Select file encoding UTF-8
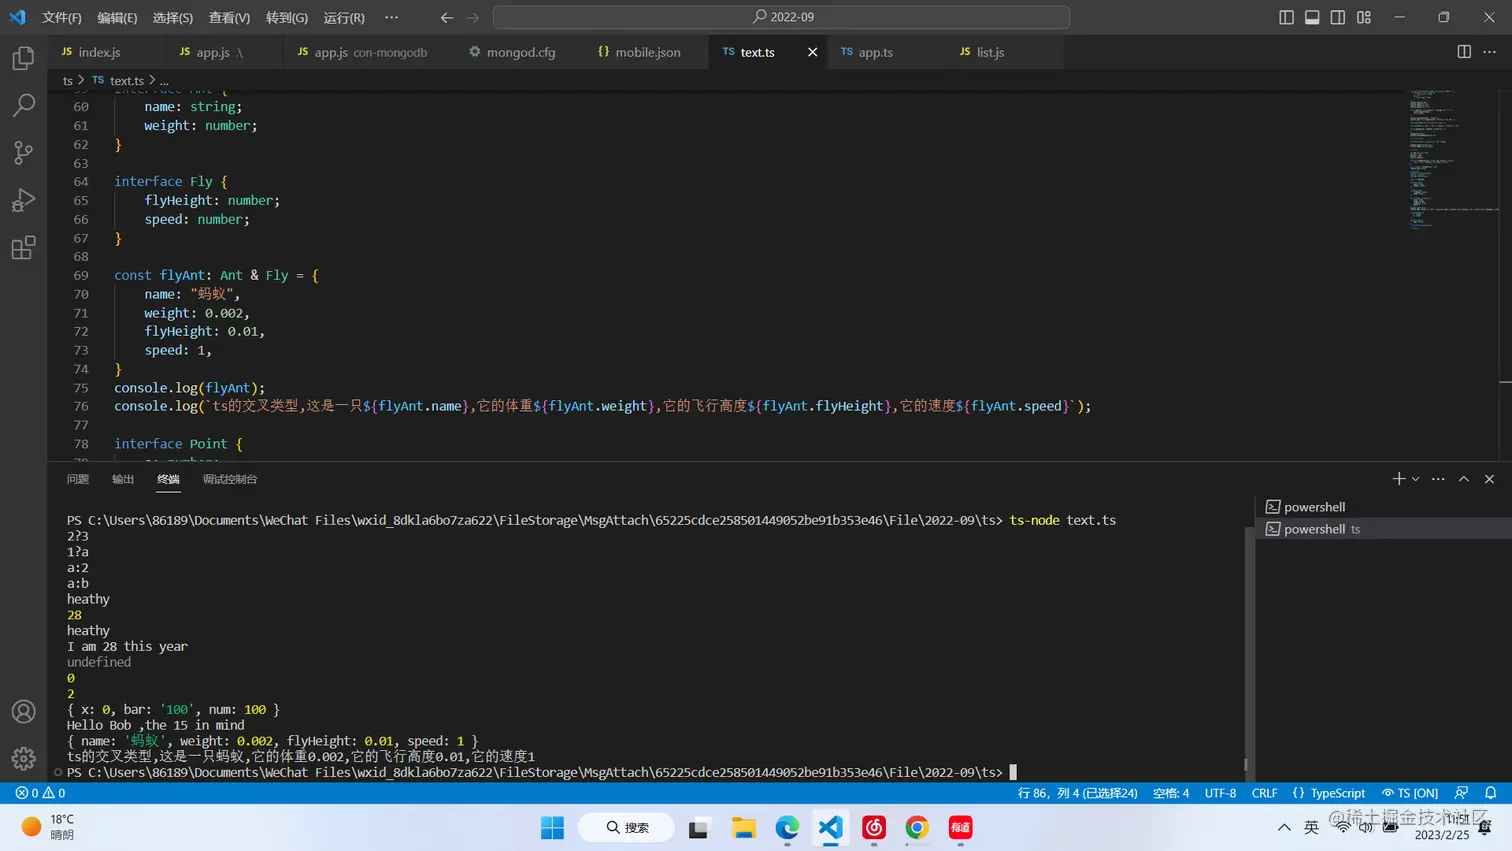This screenshot has width=1512, height=851. [1220, 793]
